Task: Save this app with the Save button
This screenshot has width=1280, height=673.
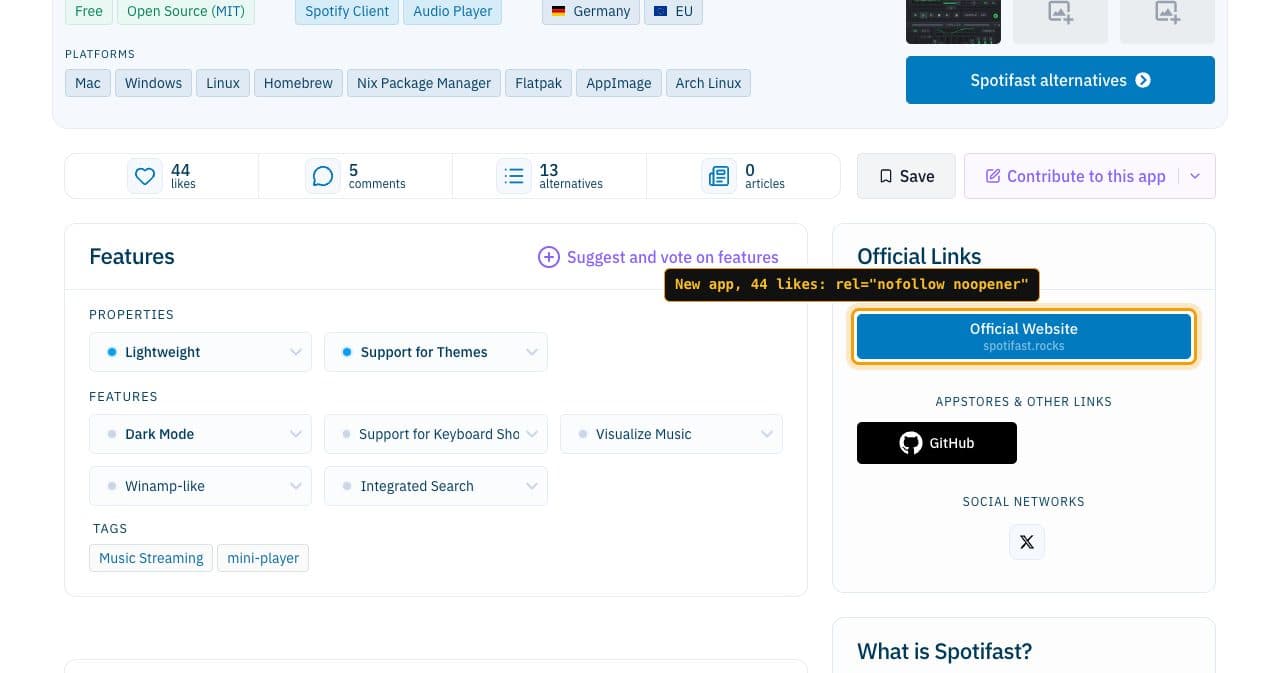Action: [x=906, y=176]
